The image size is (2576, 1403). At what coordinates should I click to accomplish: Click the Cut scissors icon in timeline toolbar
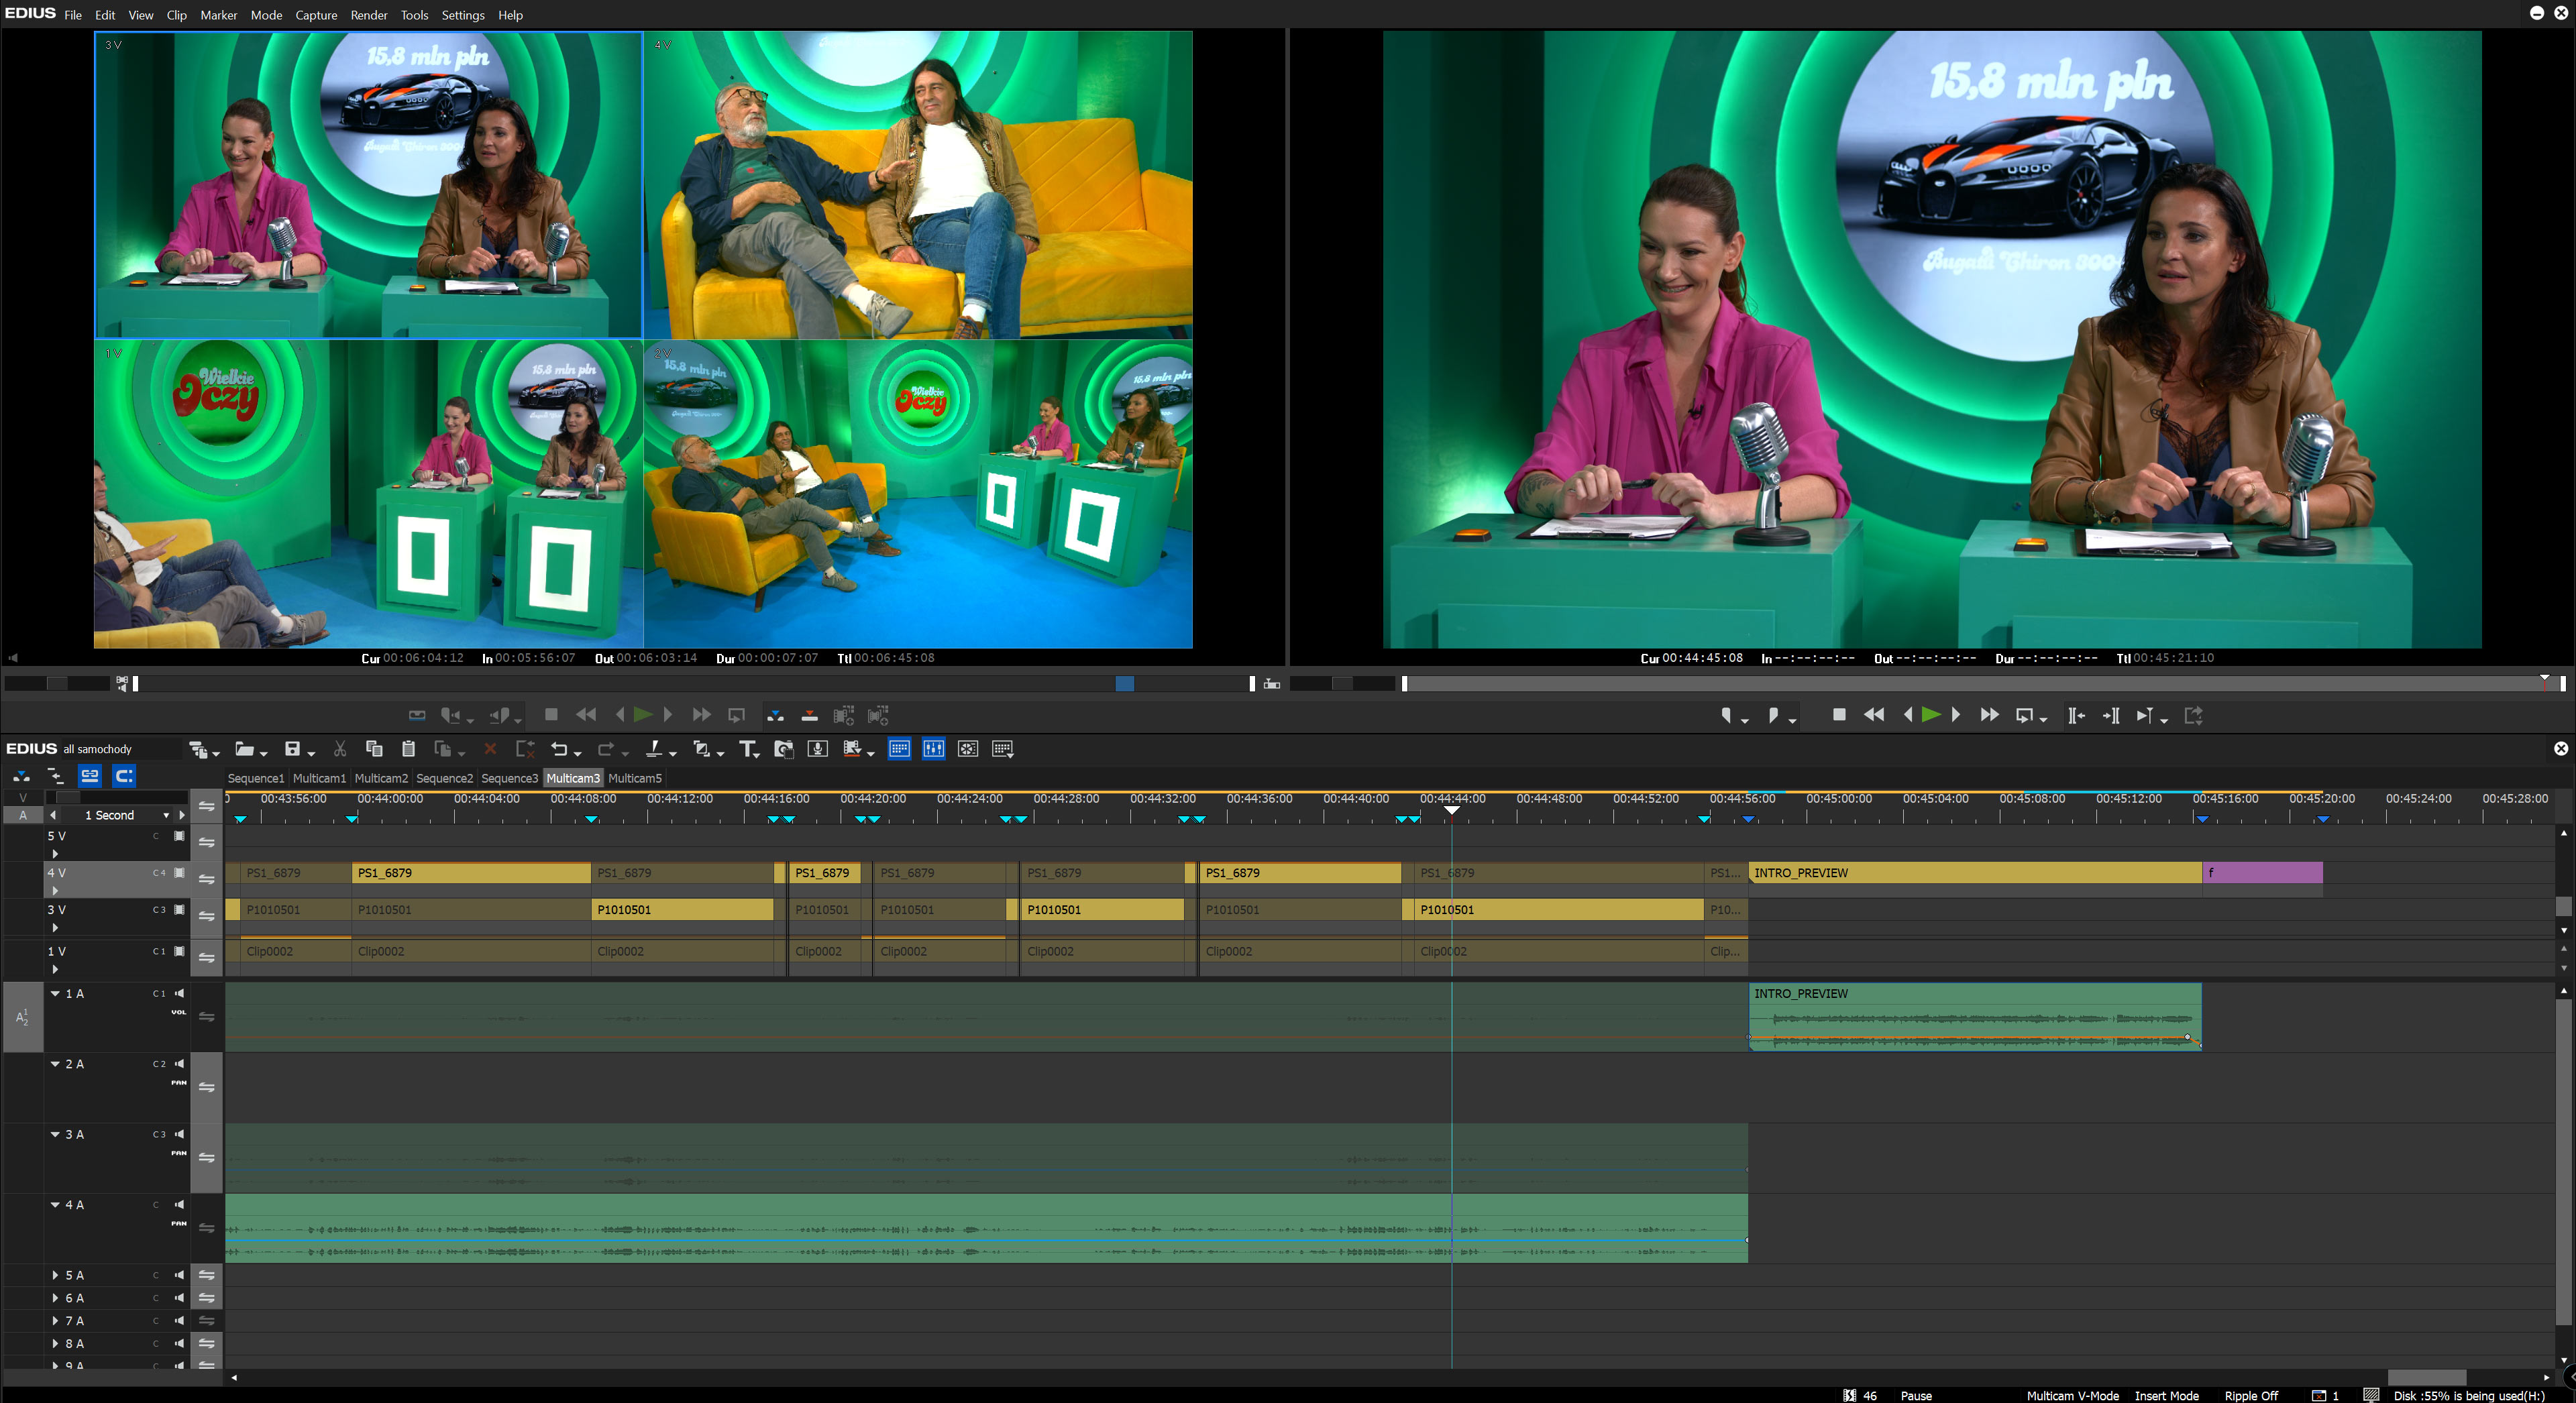click(x=340, y=749)
